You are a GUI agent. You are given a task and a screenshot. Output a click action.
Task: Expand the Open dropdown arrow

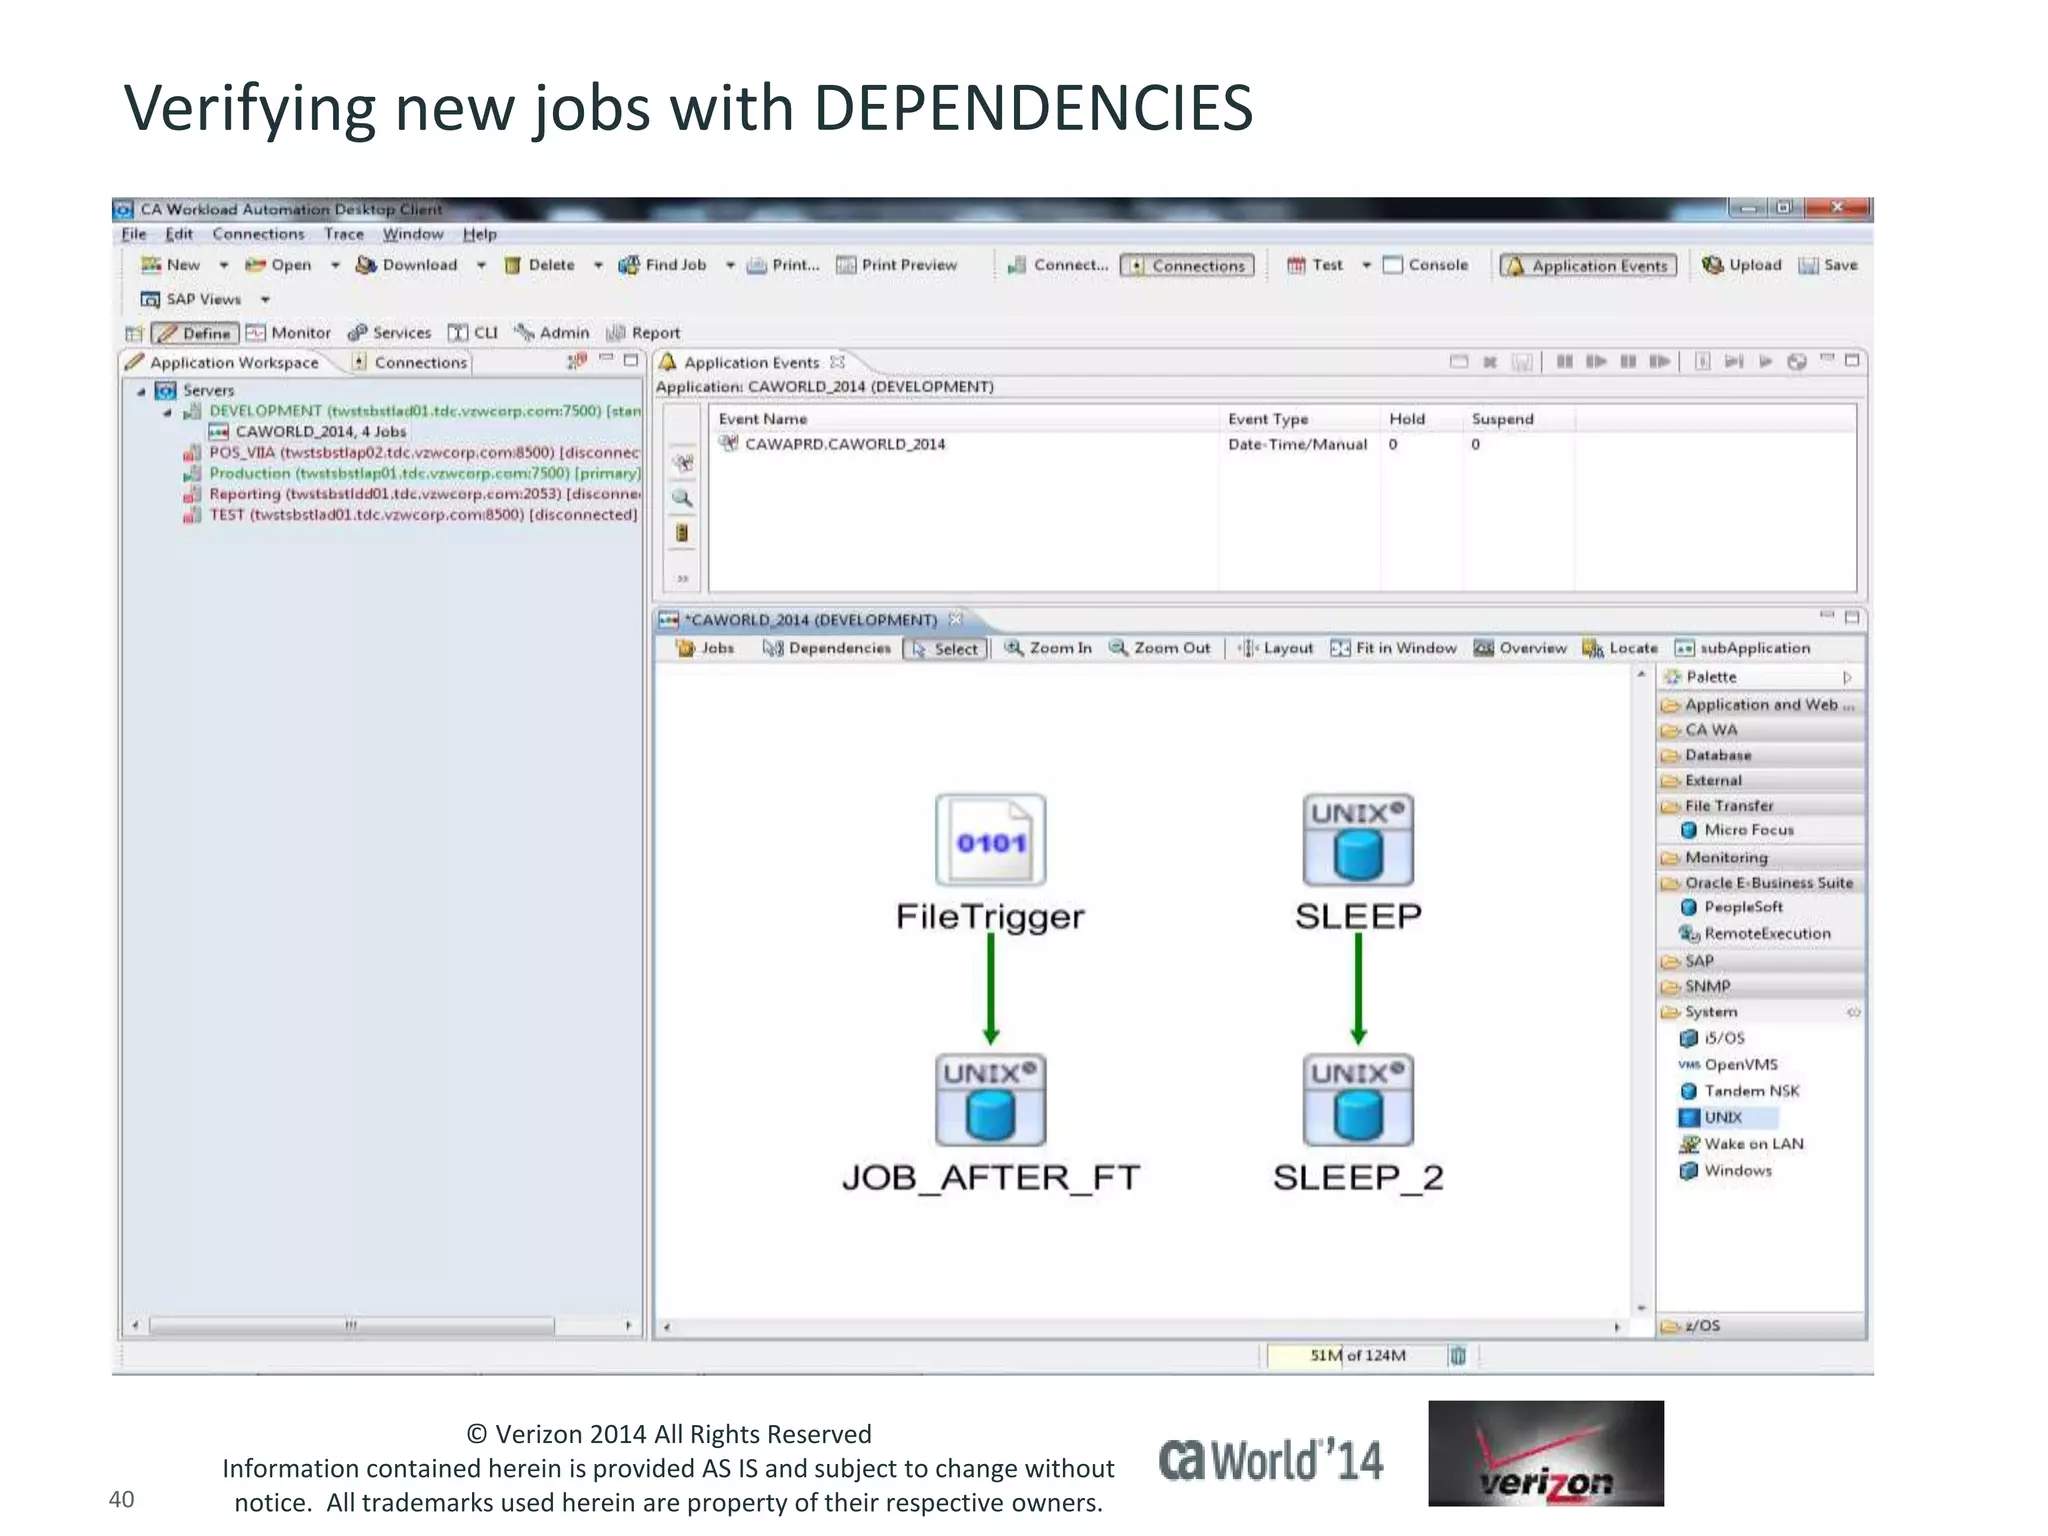click(x=335, y=266)
